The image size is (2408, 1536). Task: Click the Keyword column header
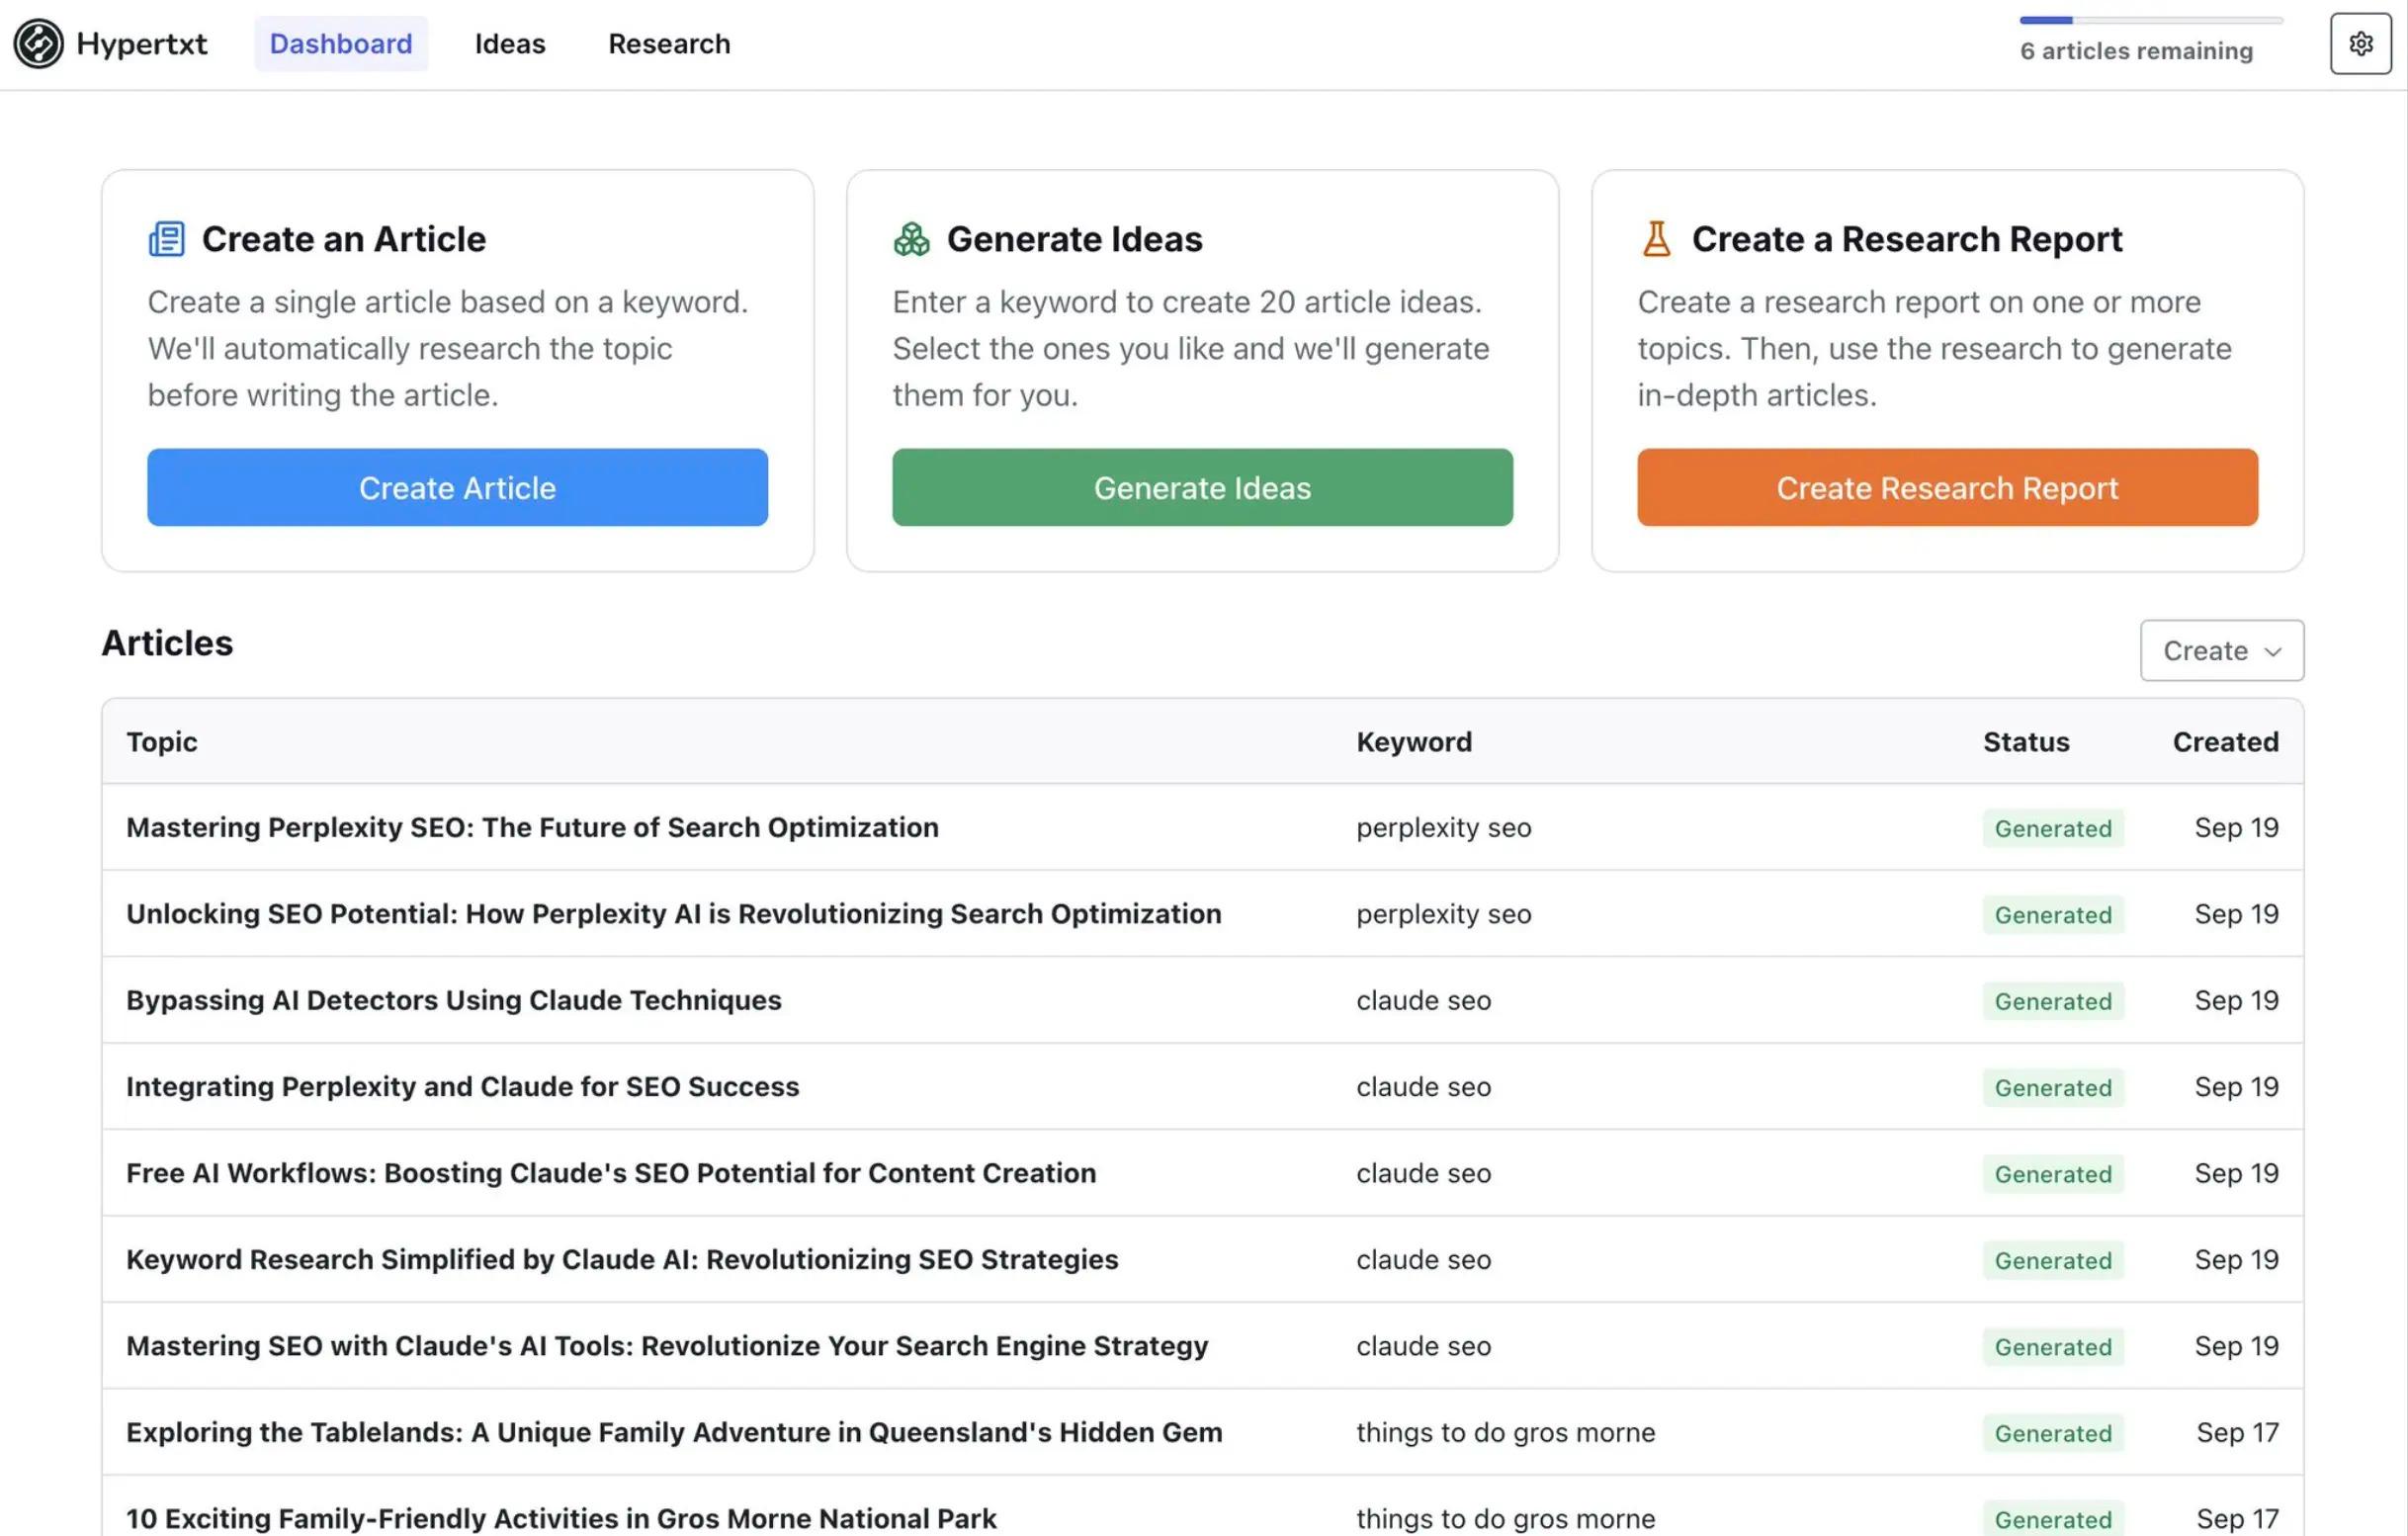click(x=1414, y=742)
